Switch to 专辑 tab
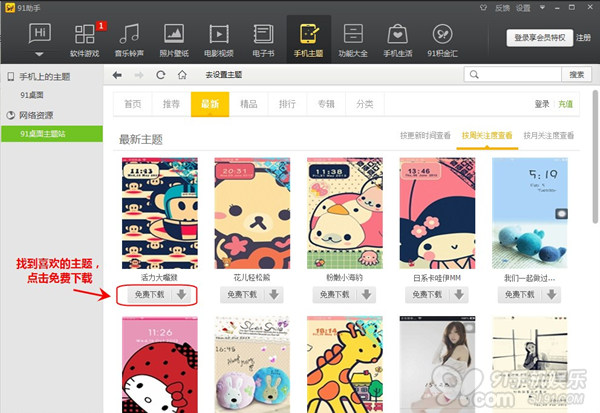Image resolution: width=600 pixels, height=413 pixels. [326, 104]
